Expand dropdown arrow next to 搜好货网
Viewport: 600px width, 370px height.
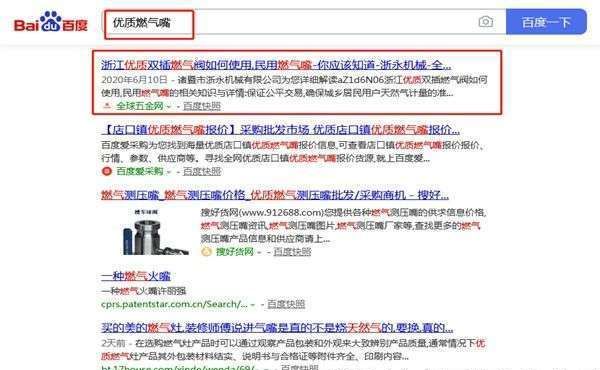[259, 252]
